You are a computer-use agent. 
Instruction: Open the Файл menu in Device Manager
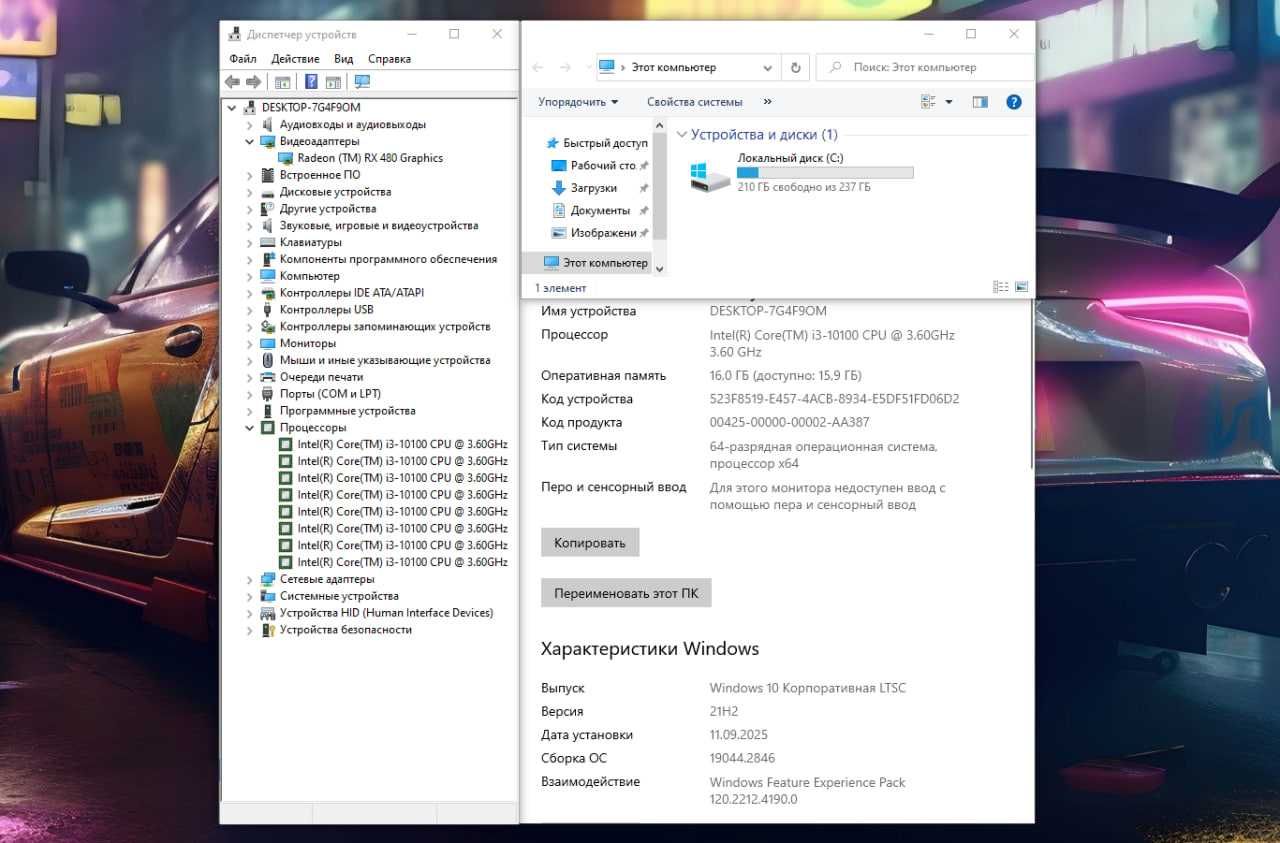coord(243,59)
